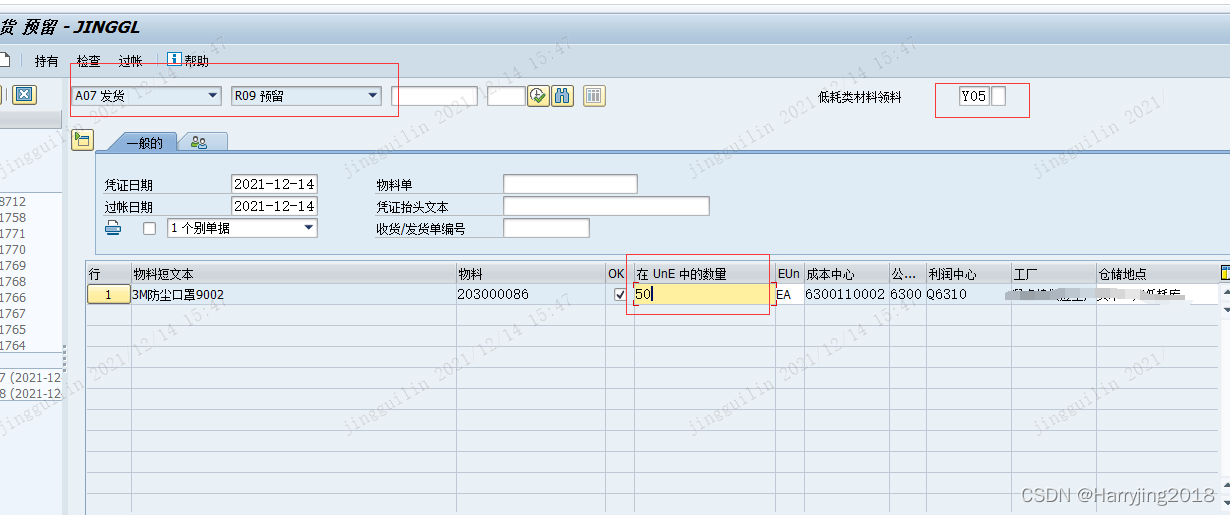The height and width of the screenshot is (515, 1230).
Task: Click the Y05 movement type field
Action: pyautogui.click(x=974, y=97)
